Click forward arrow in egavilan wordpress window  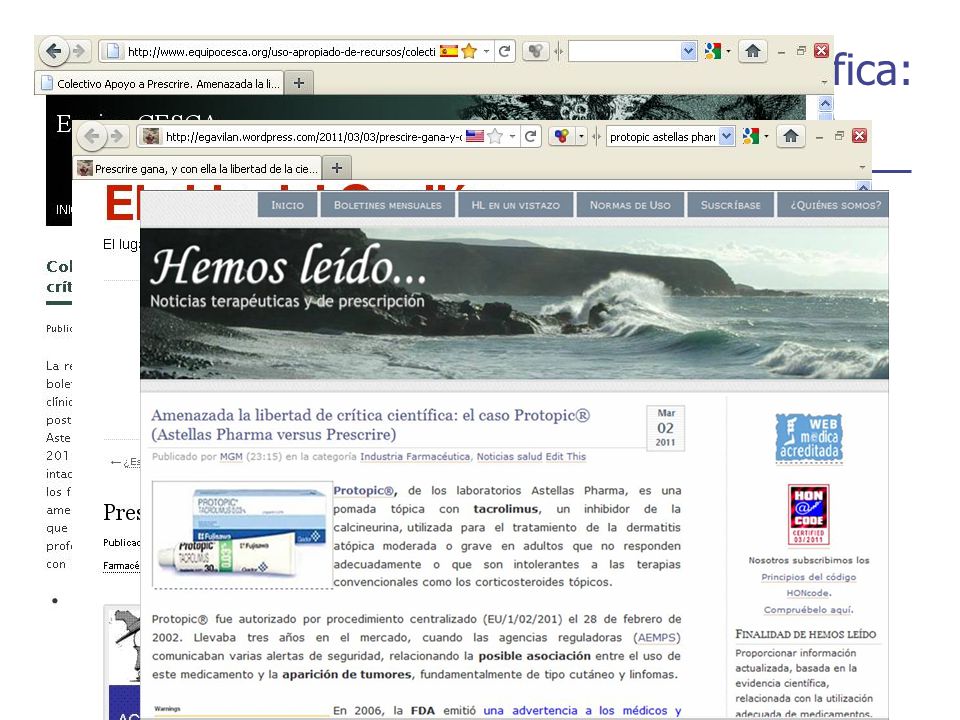(116, 136)
